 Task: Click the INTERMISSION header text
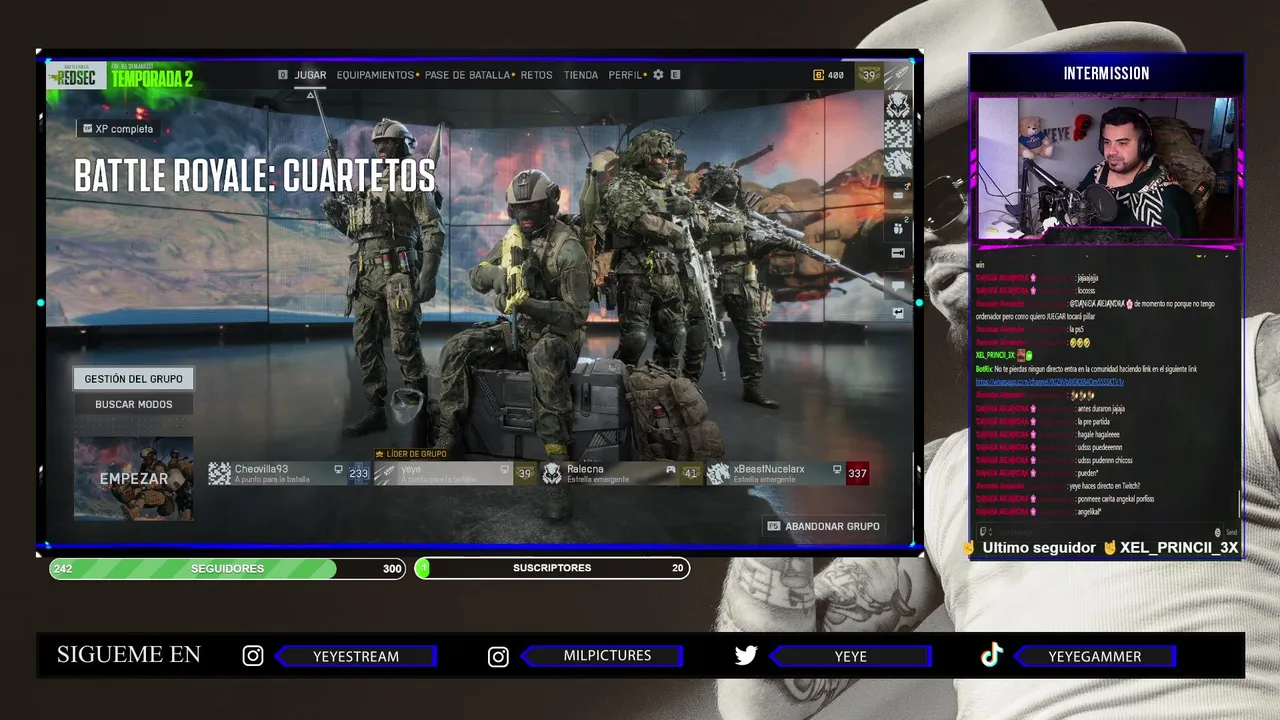click(1106, 73)
